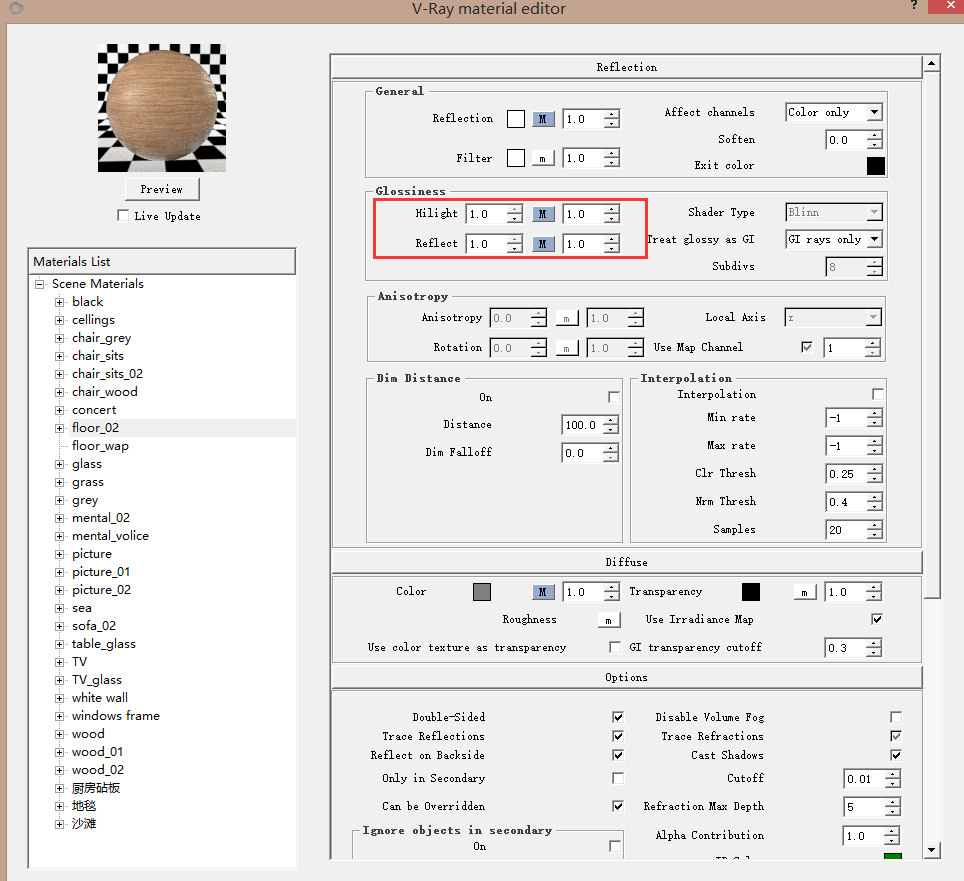Click the Roughness map m button

pos(608,620)
